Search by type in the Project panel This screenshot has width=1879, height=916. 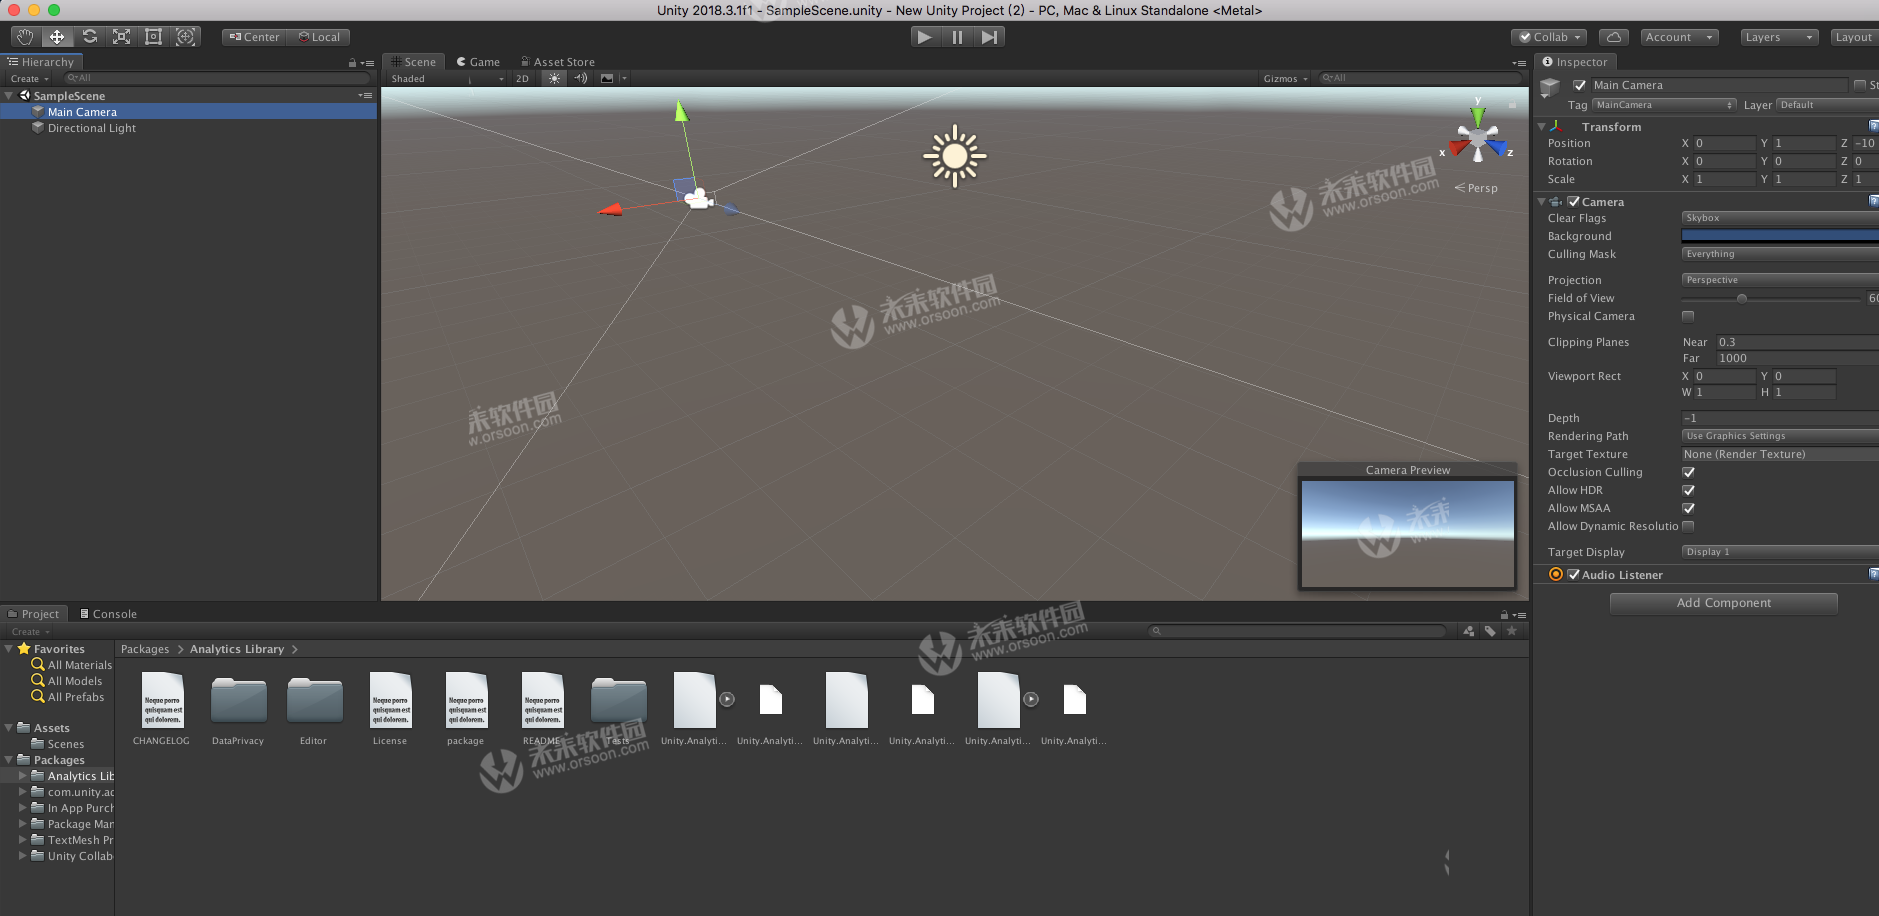(1468, 631)
